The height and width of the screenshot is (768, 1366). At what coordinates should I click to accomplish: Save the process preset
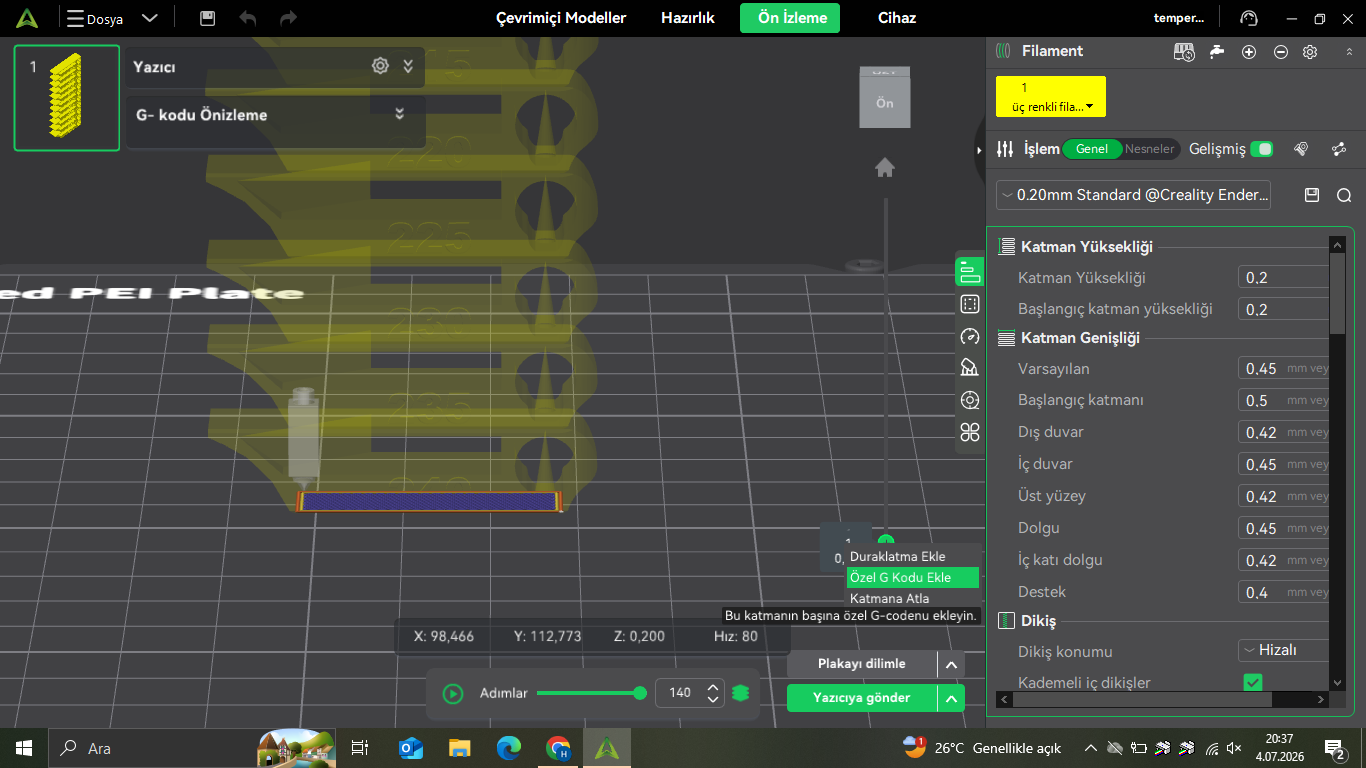1312,195
